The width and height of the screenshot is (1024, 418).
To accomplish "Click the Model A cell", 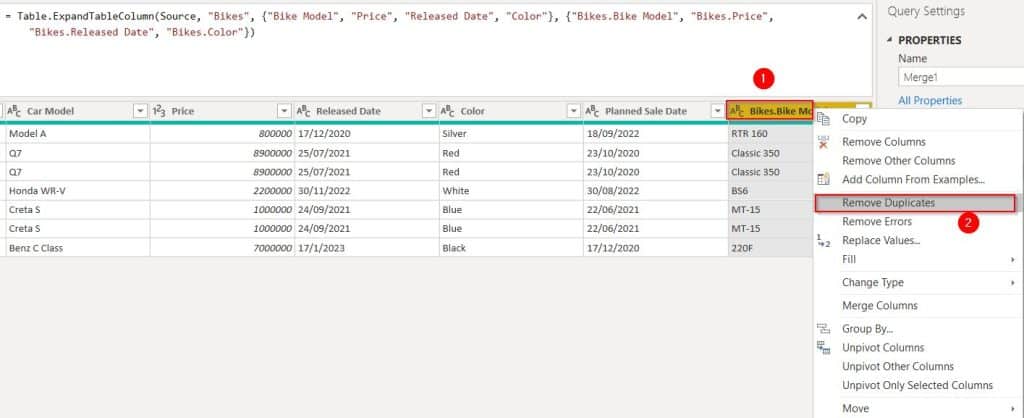I will point(77,134).
